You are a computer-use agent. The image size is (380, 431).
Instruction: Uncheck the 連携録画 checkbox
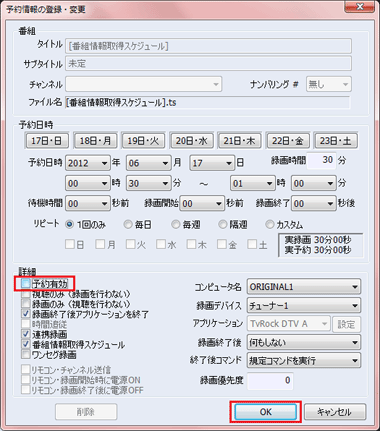click(x=26, y=334)
